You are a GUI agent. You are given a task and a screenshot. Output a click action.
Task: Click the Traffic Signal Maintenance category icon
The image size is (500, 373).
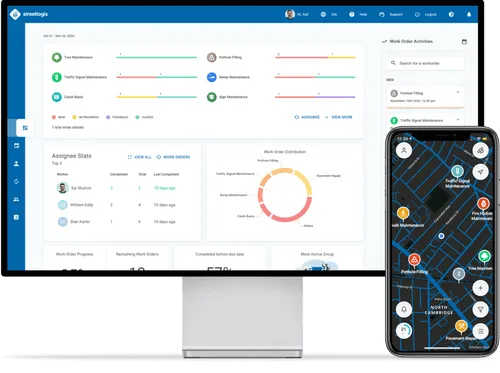coord(57,77)
